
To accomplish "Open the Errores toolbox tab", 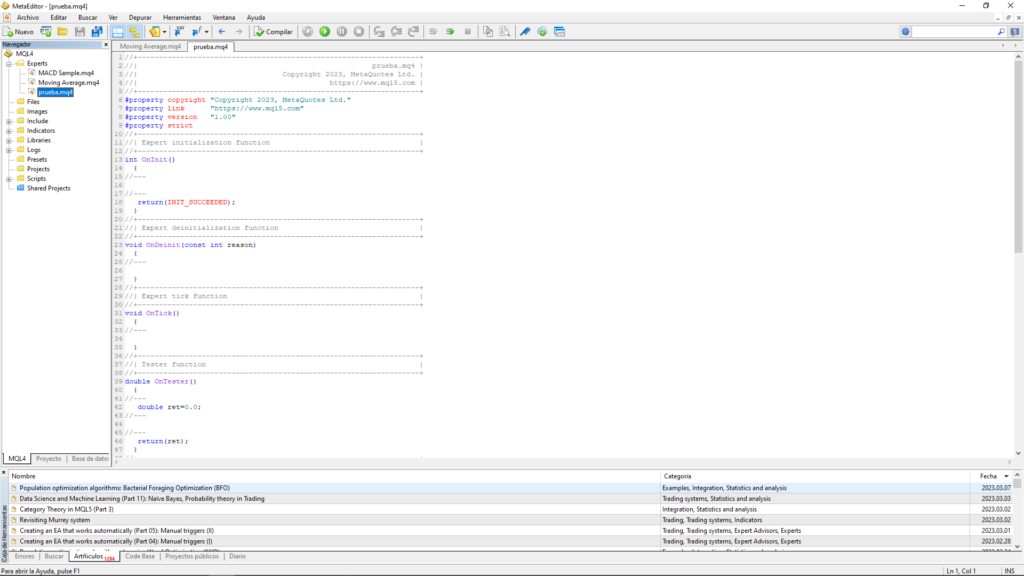I will [x=24, y=556].
